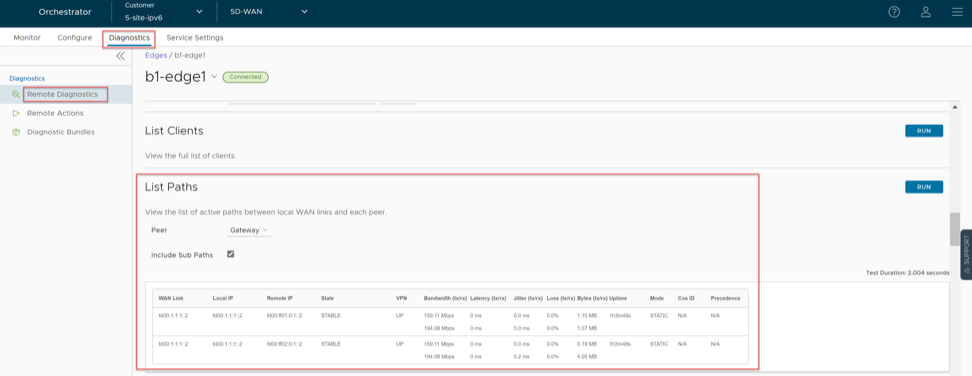
Task: Run the List Clients test
Action: (x=924, y=131)
